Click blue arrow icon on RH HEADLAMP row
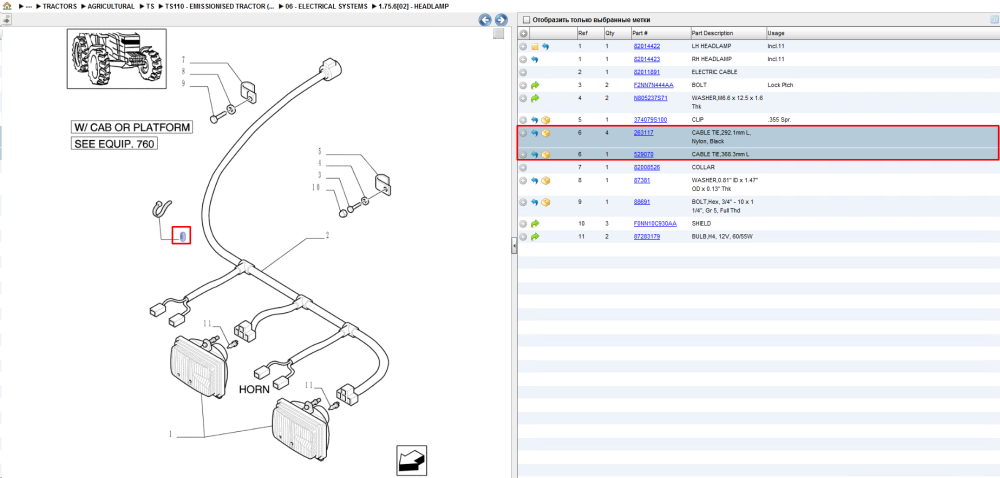The height and width of the screenshot is (478, 1000). click(535, 59)
